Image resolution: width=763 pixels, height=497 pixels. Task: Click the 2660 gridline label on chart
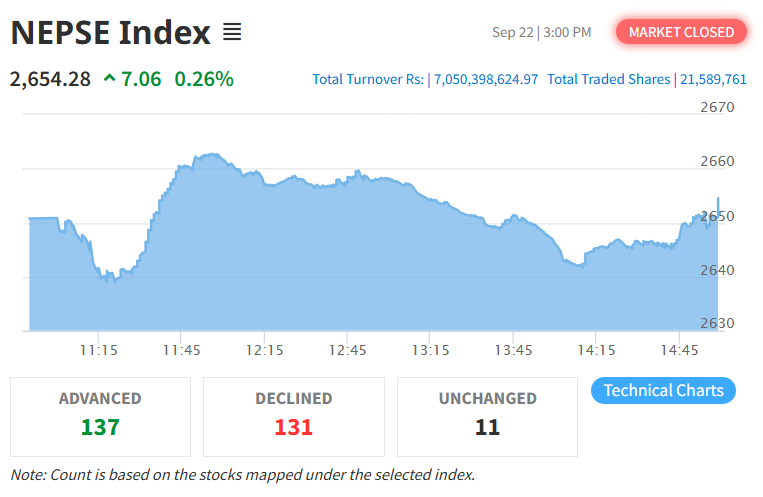click(x=717, y=161)
